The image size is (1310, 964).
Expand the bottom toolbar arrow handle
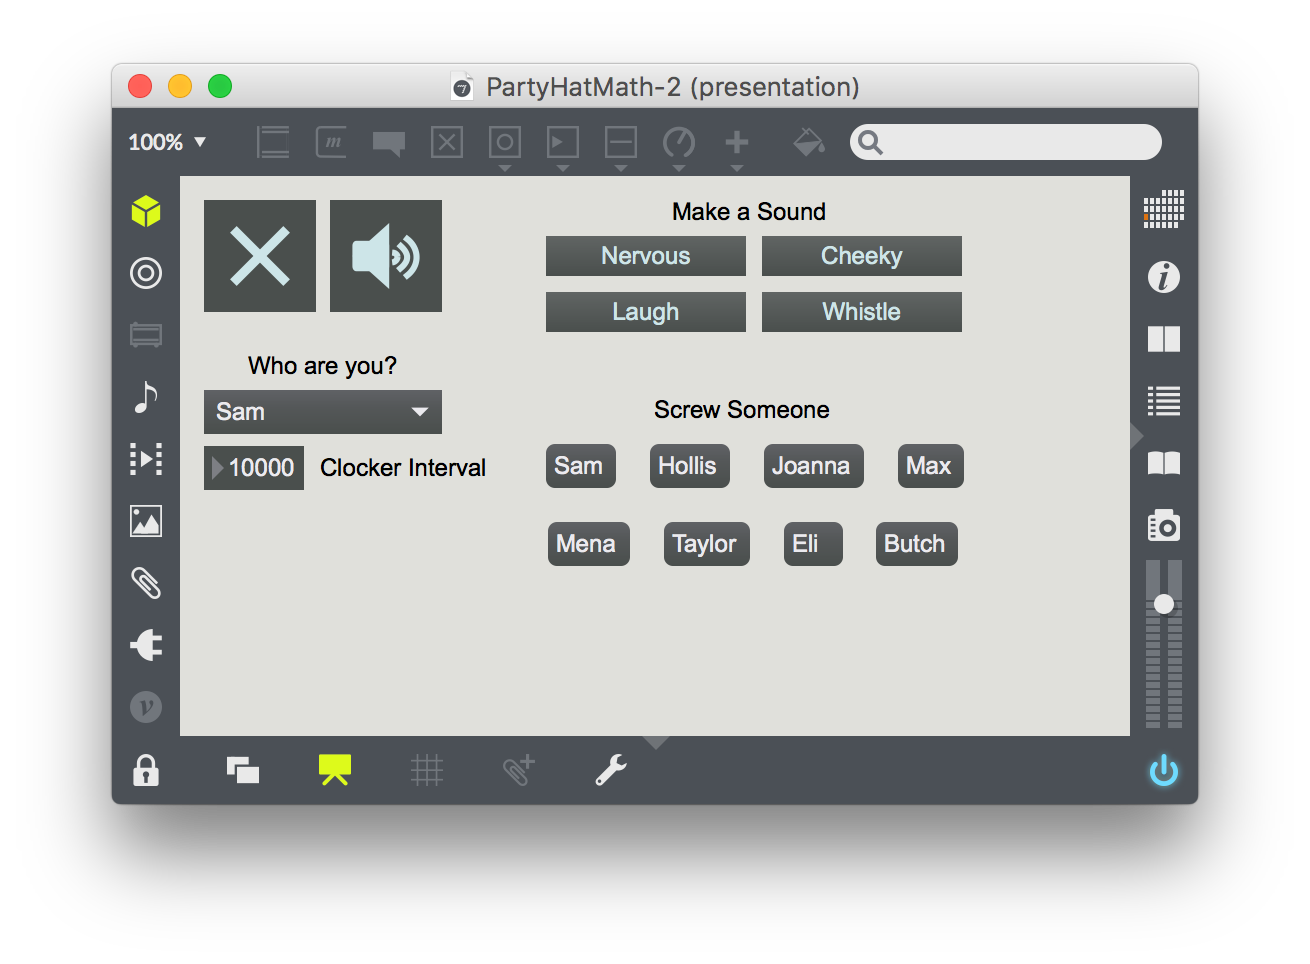[x=655, y=743]
